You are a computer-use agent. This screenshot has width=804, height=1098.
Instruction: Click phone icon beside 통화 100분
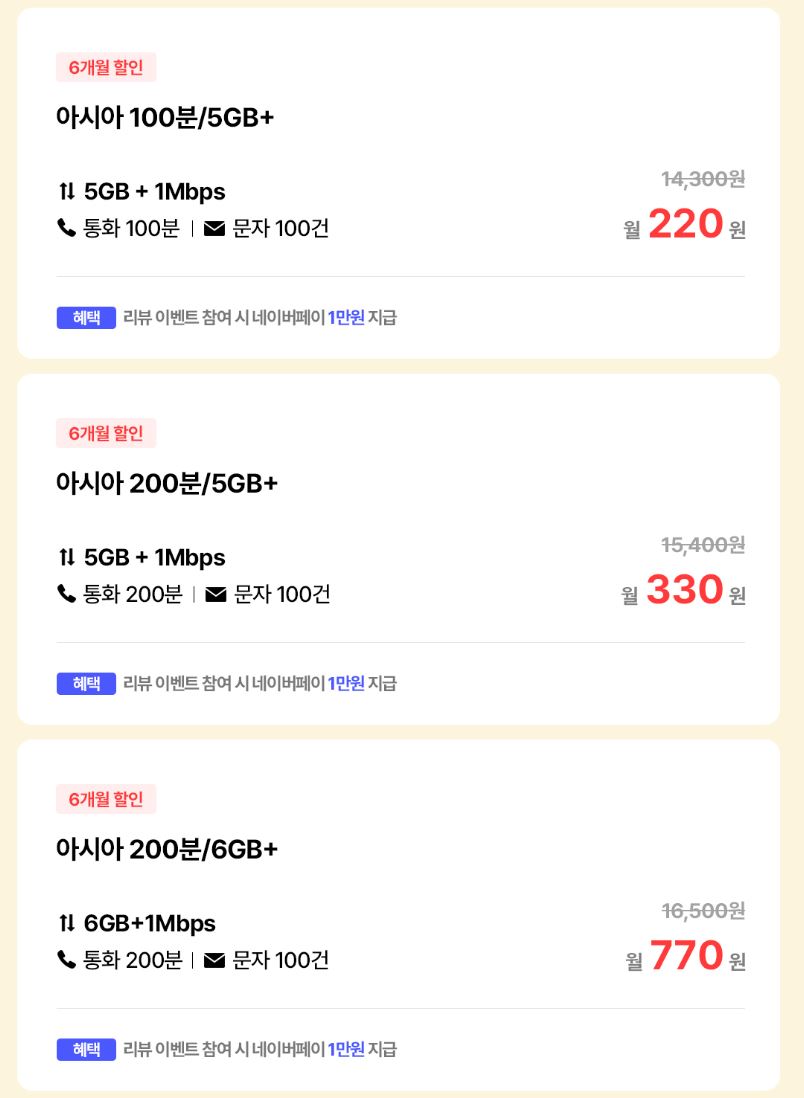(x=67, y=229)
